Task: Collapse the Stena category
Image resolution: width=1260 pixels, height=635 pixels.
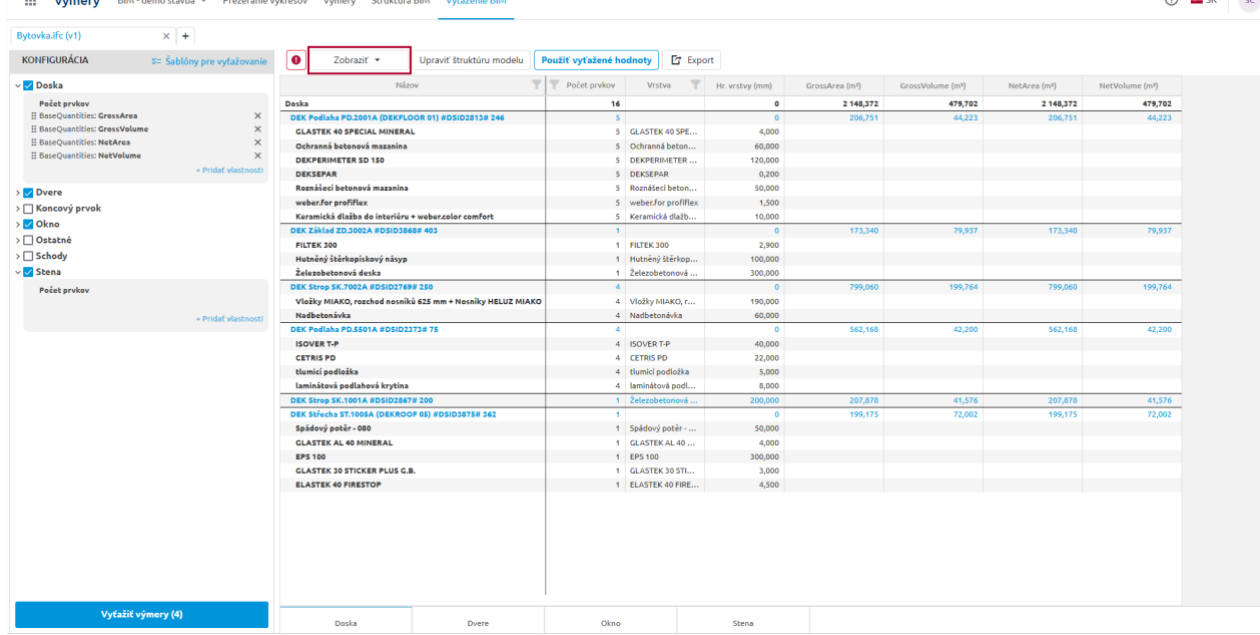Action: (17, 272)
